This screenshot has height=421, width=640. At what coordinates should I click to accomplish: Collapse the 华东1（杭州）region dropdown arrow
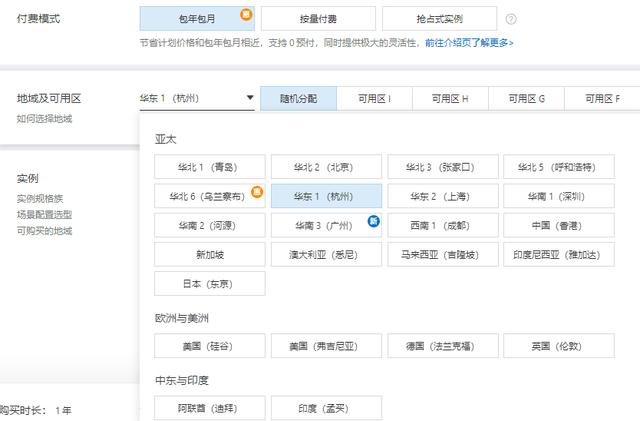[250, 98]
